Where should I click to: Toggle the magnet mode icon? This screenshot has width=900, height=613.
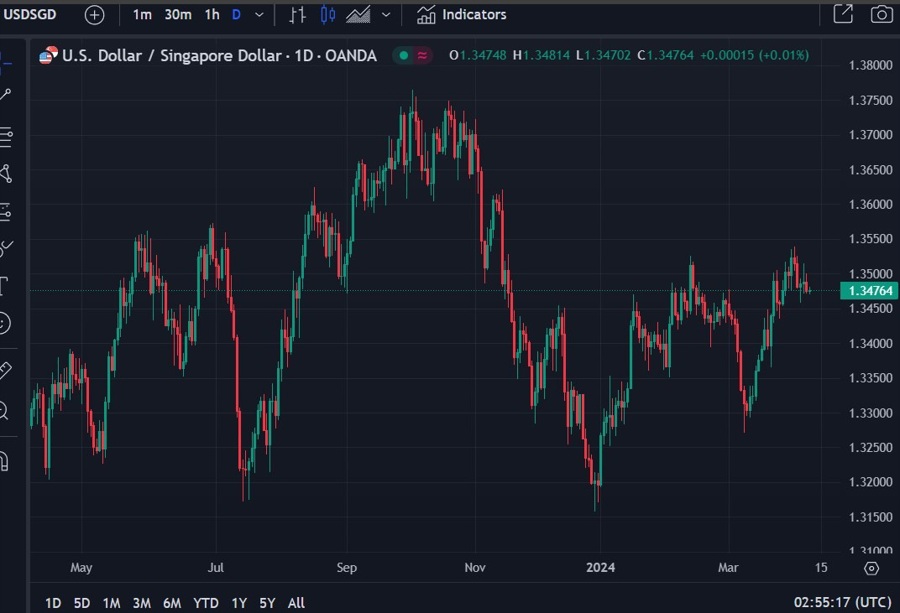point(5,461)
